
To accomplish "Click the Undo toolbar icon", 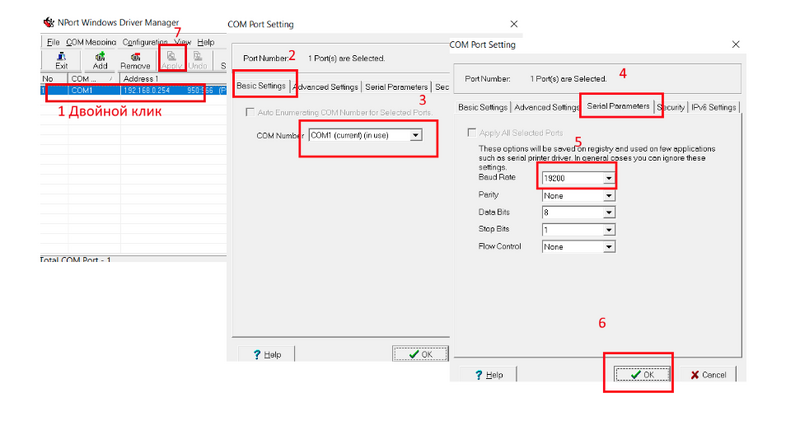I will pos(197,60).
